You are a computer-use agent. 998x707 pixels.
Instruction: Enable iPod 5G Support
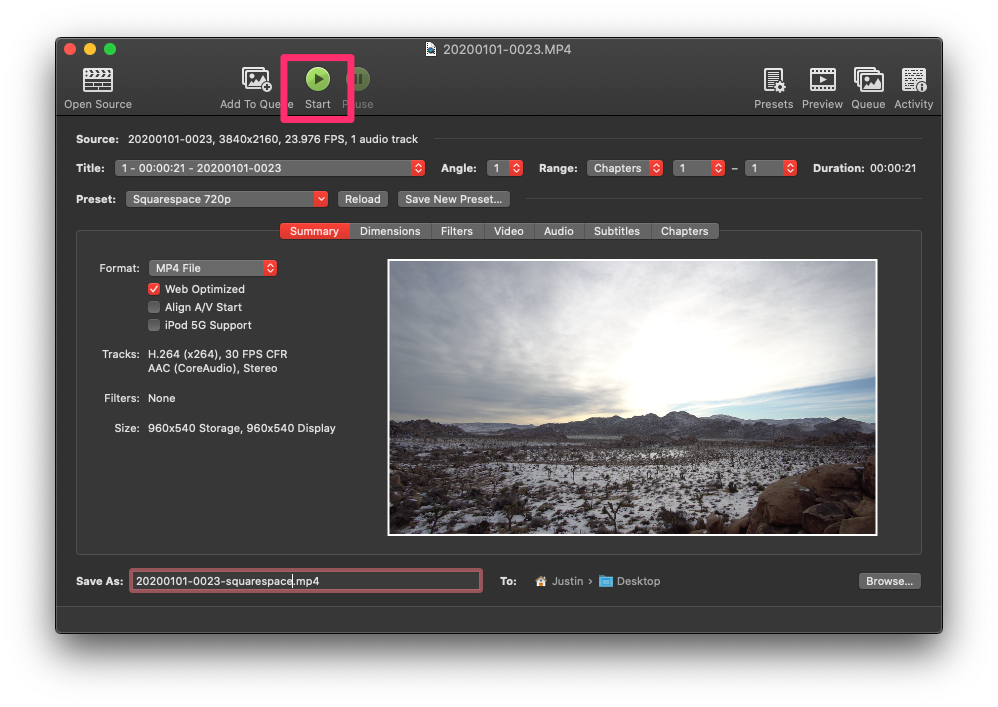tap(154, 325)
